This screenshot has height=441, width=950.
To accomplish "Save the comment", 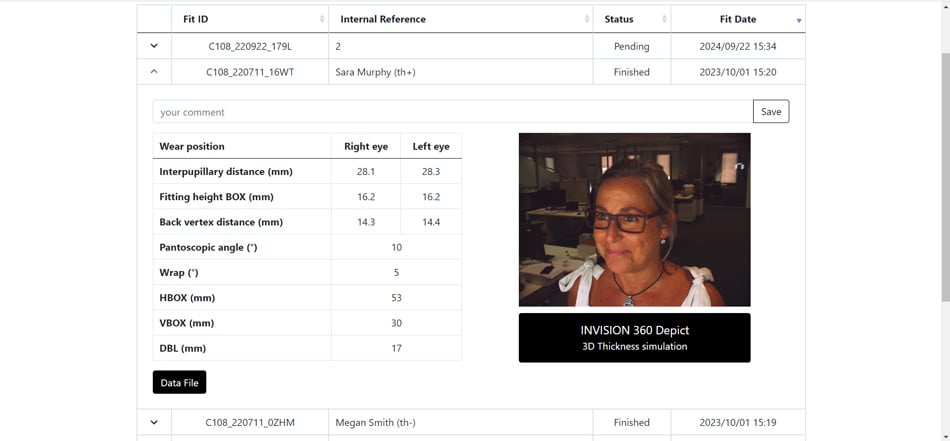I will [770, 112].
